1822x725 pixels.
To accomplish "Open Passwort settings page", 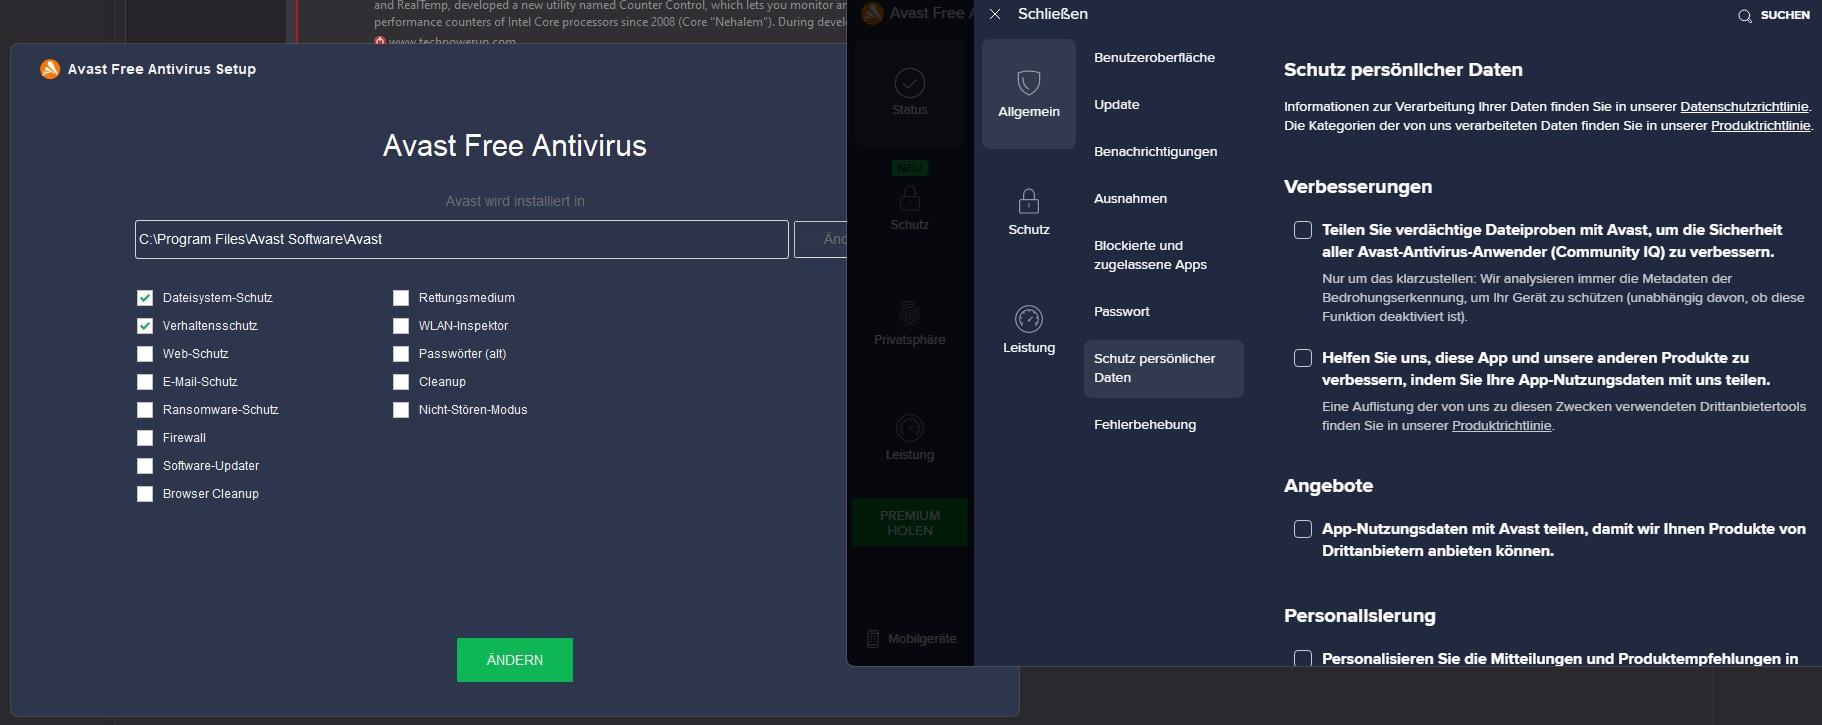I will point(1122,312).
